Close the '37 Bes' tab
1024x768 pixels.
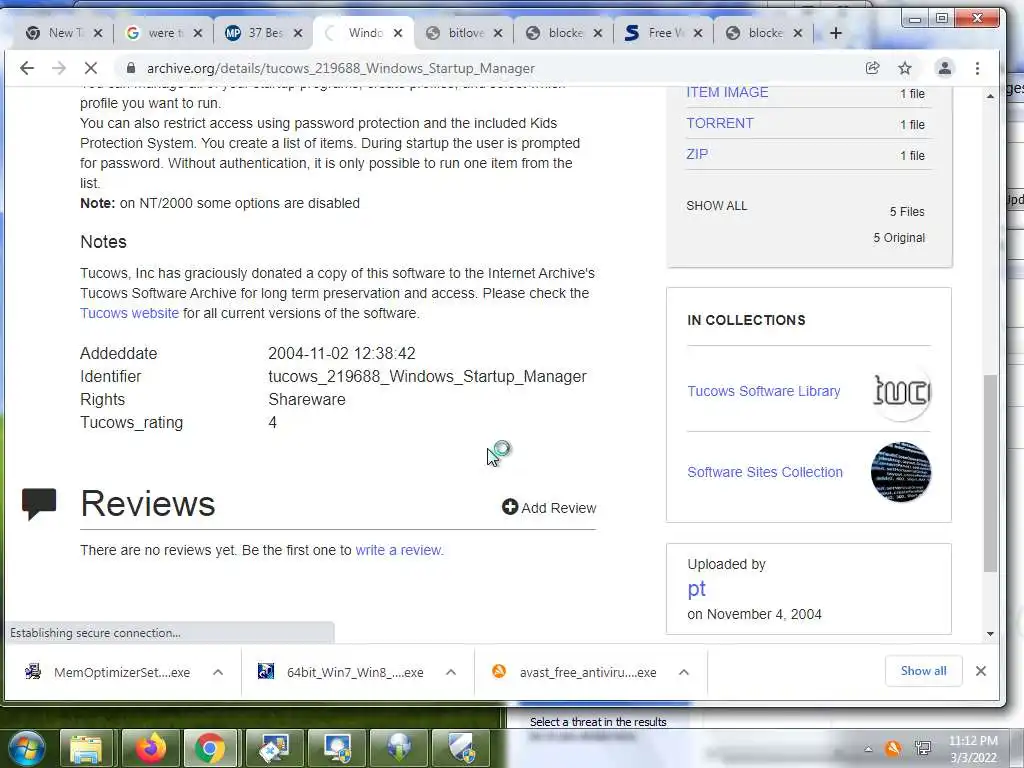298,33
